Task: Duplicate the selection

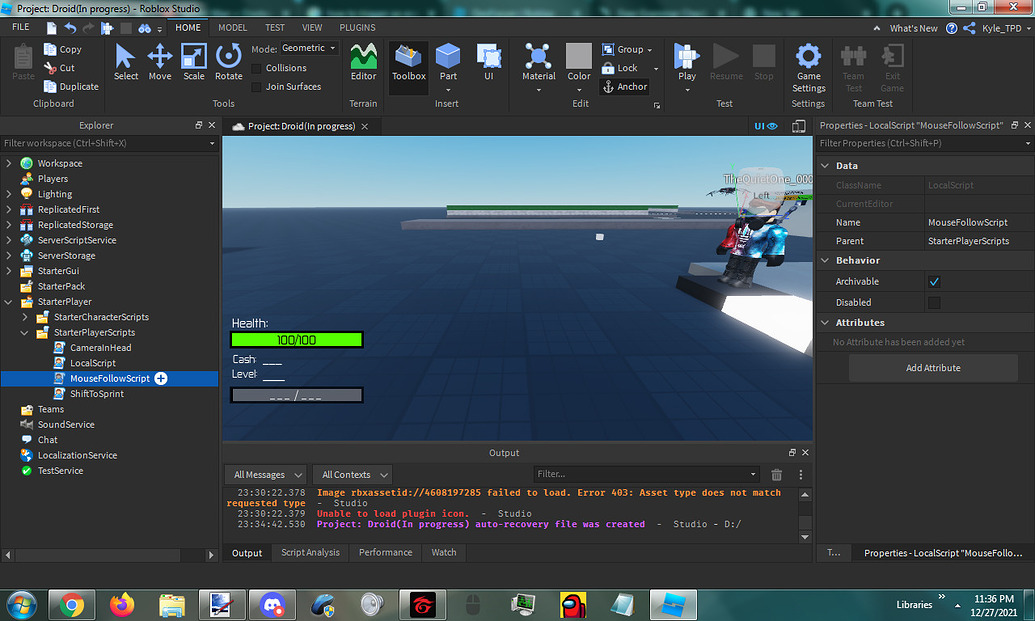Action: 71,86
